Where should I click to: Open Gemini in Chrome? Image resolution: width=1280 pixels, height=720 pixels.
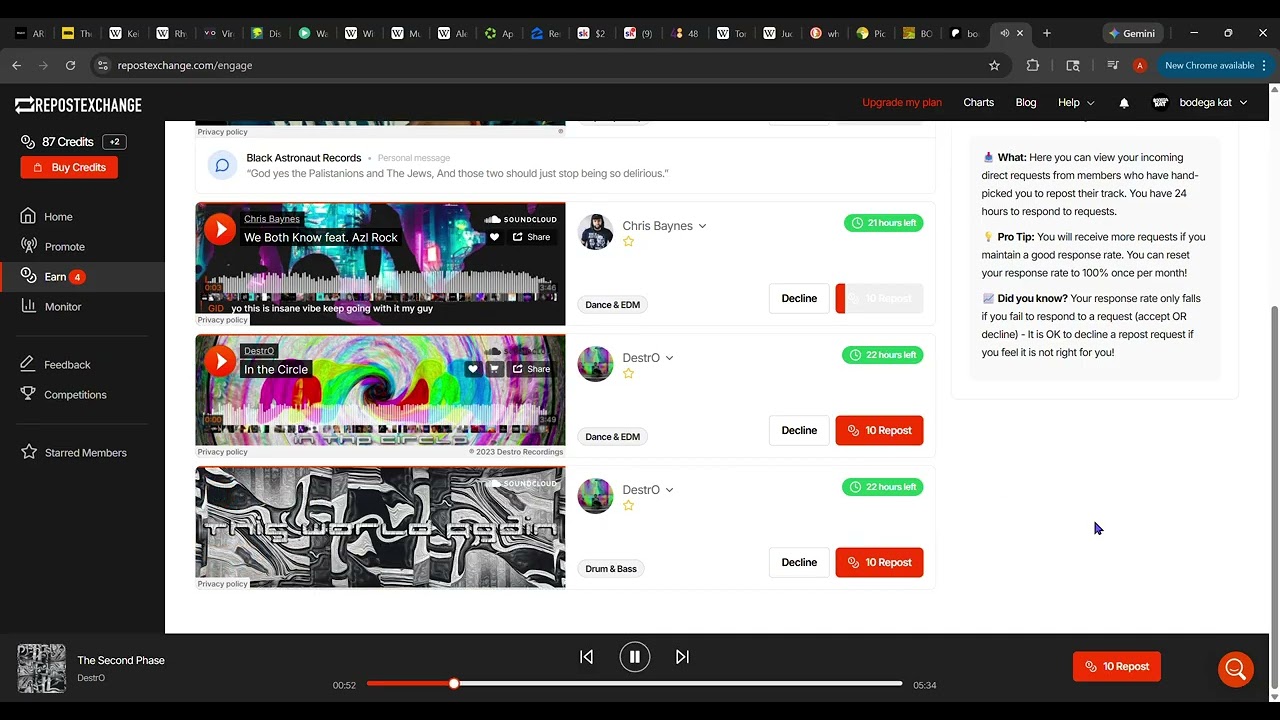click(x=1132, y=33)
